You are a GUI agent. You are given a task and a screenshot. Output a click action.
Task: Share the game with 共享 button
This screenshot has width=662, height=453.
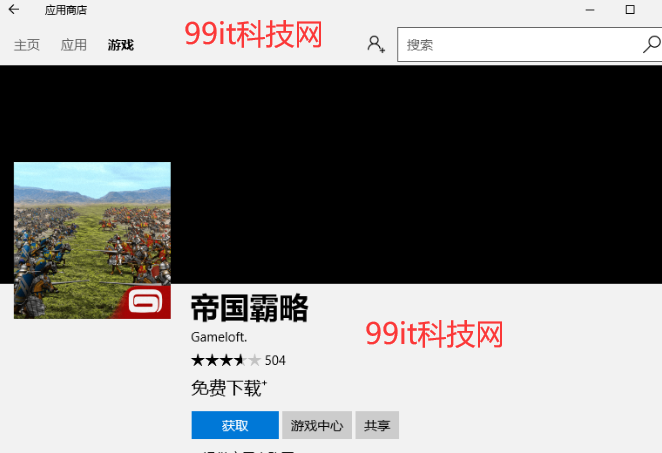click(x=377, y=425)
